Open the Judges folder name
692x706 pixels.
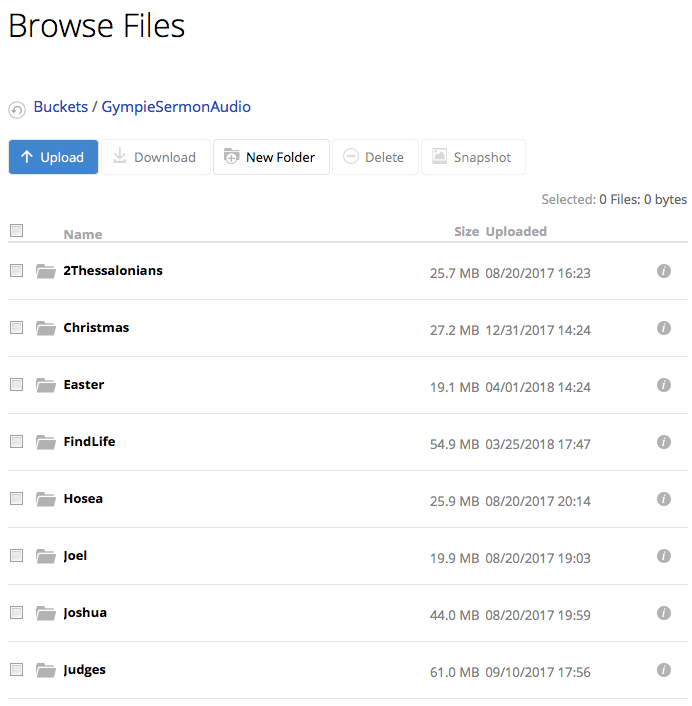pyautogui.click(x=85, y=670)
